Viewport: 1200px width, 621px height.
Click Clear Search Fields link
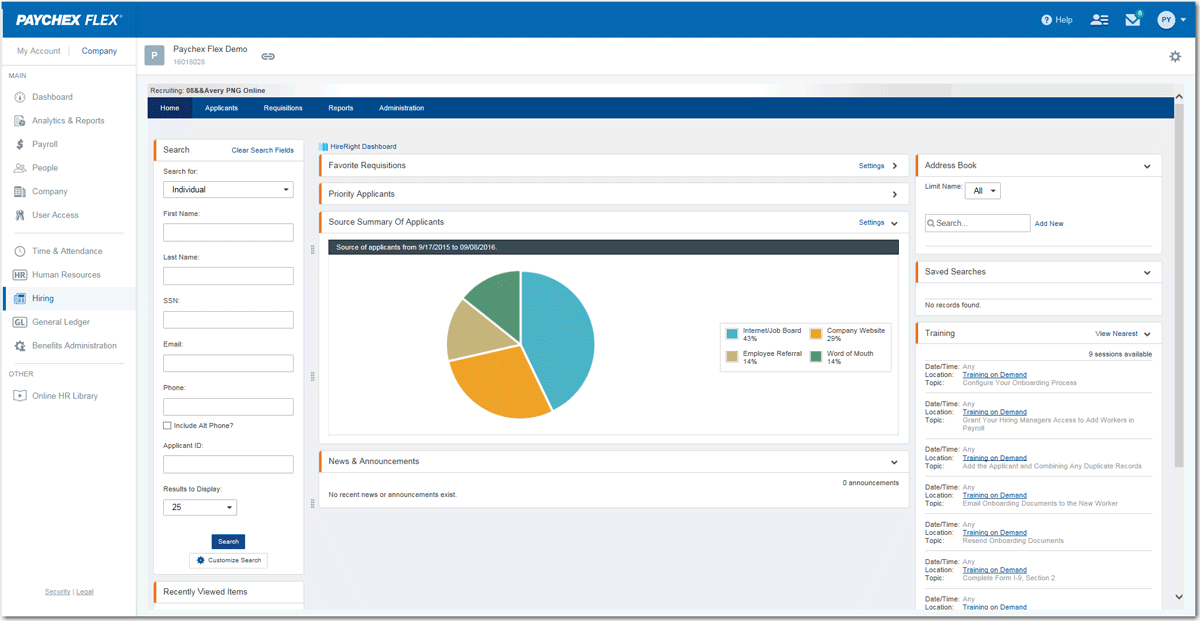263,150
